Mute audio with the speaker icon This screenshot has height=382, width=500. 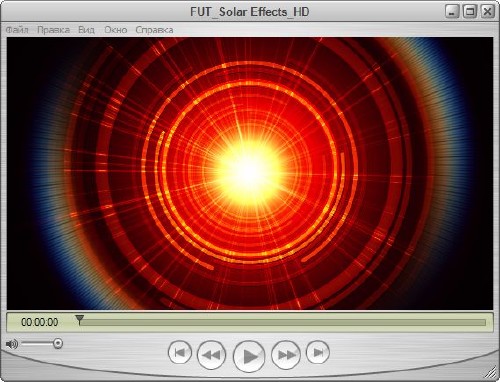click(12, 344)
